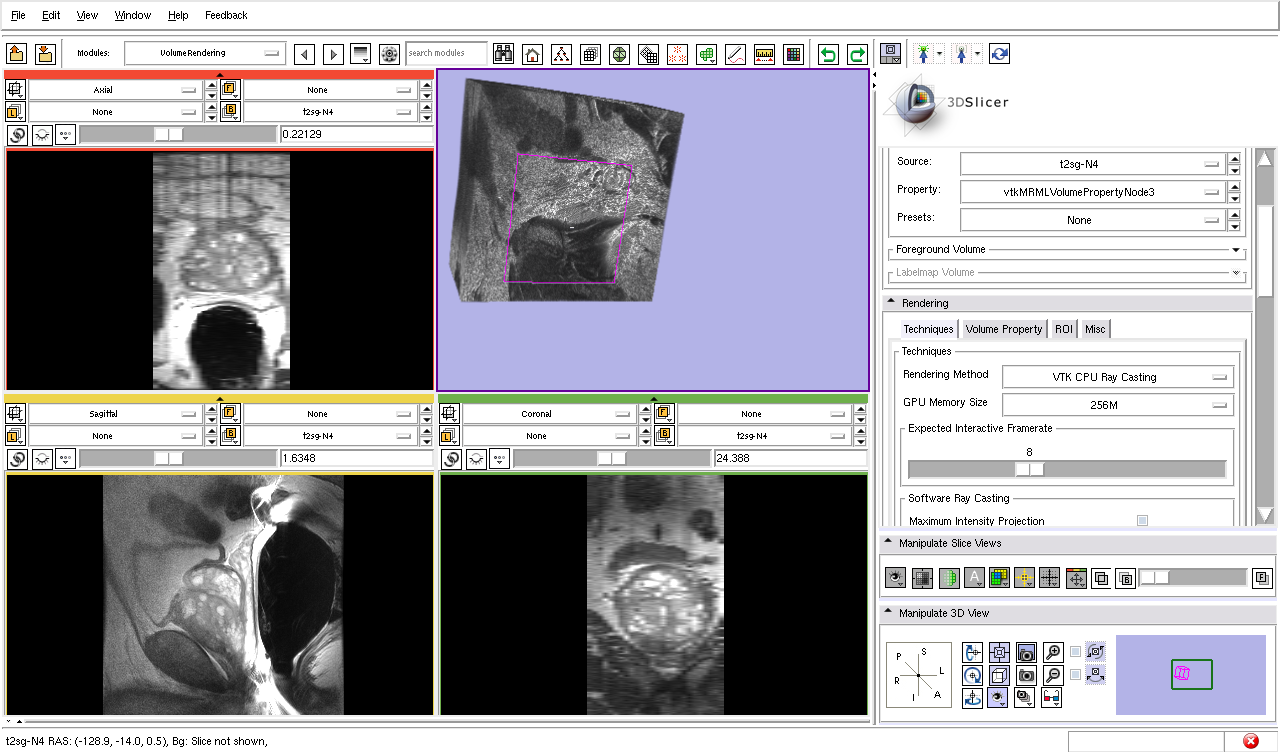Enable Maximum Intensity Projection checkbox
This screenshot has width=1280, height=754.
click(1142, 521)
